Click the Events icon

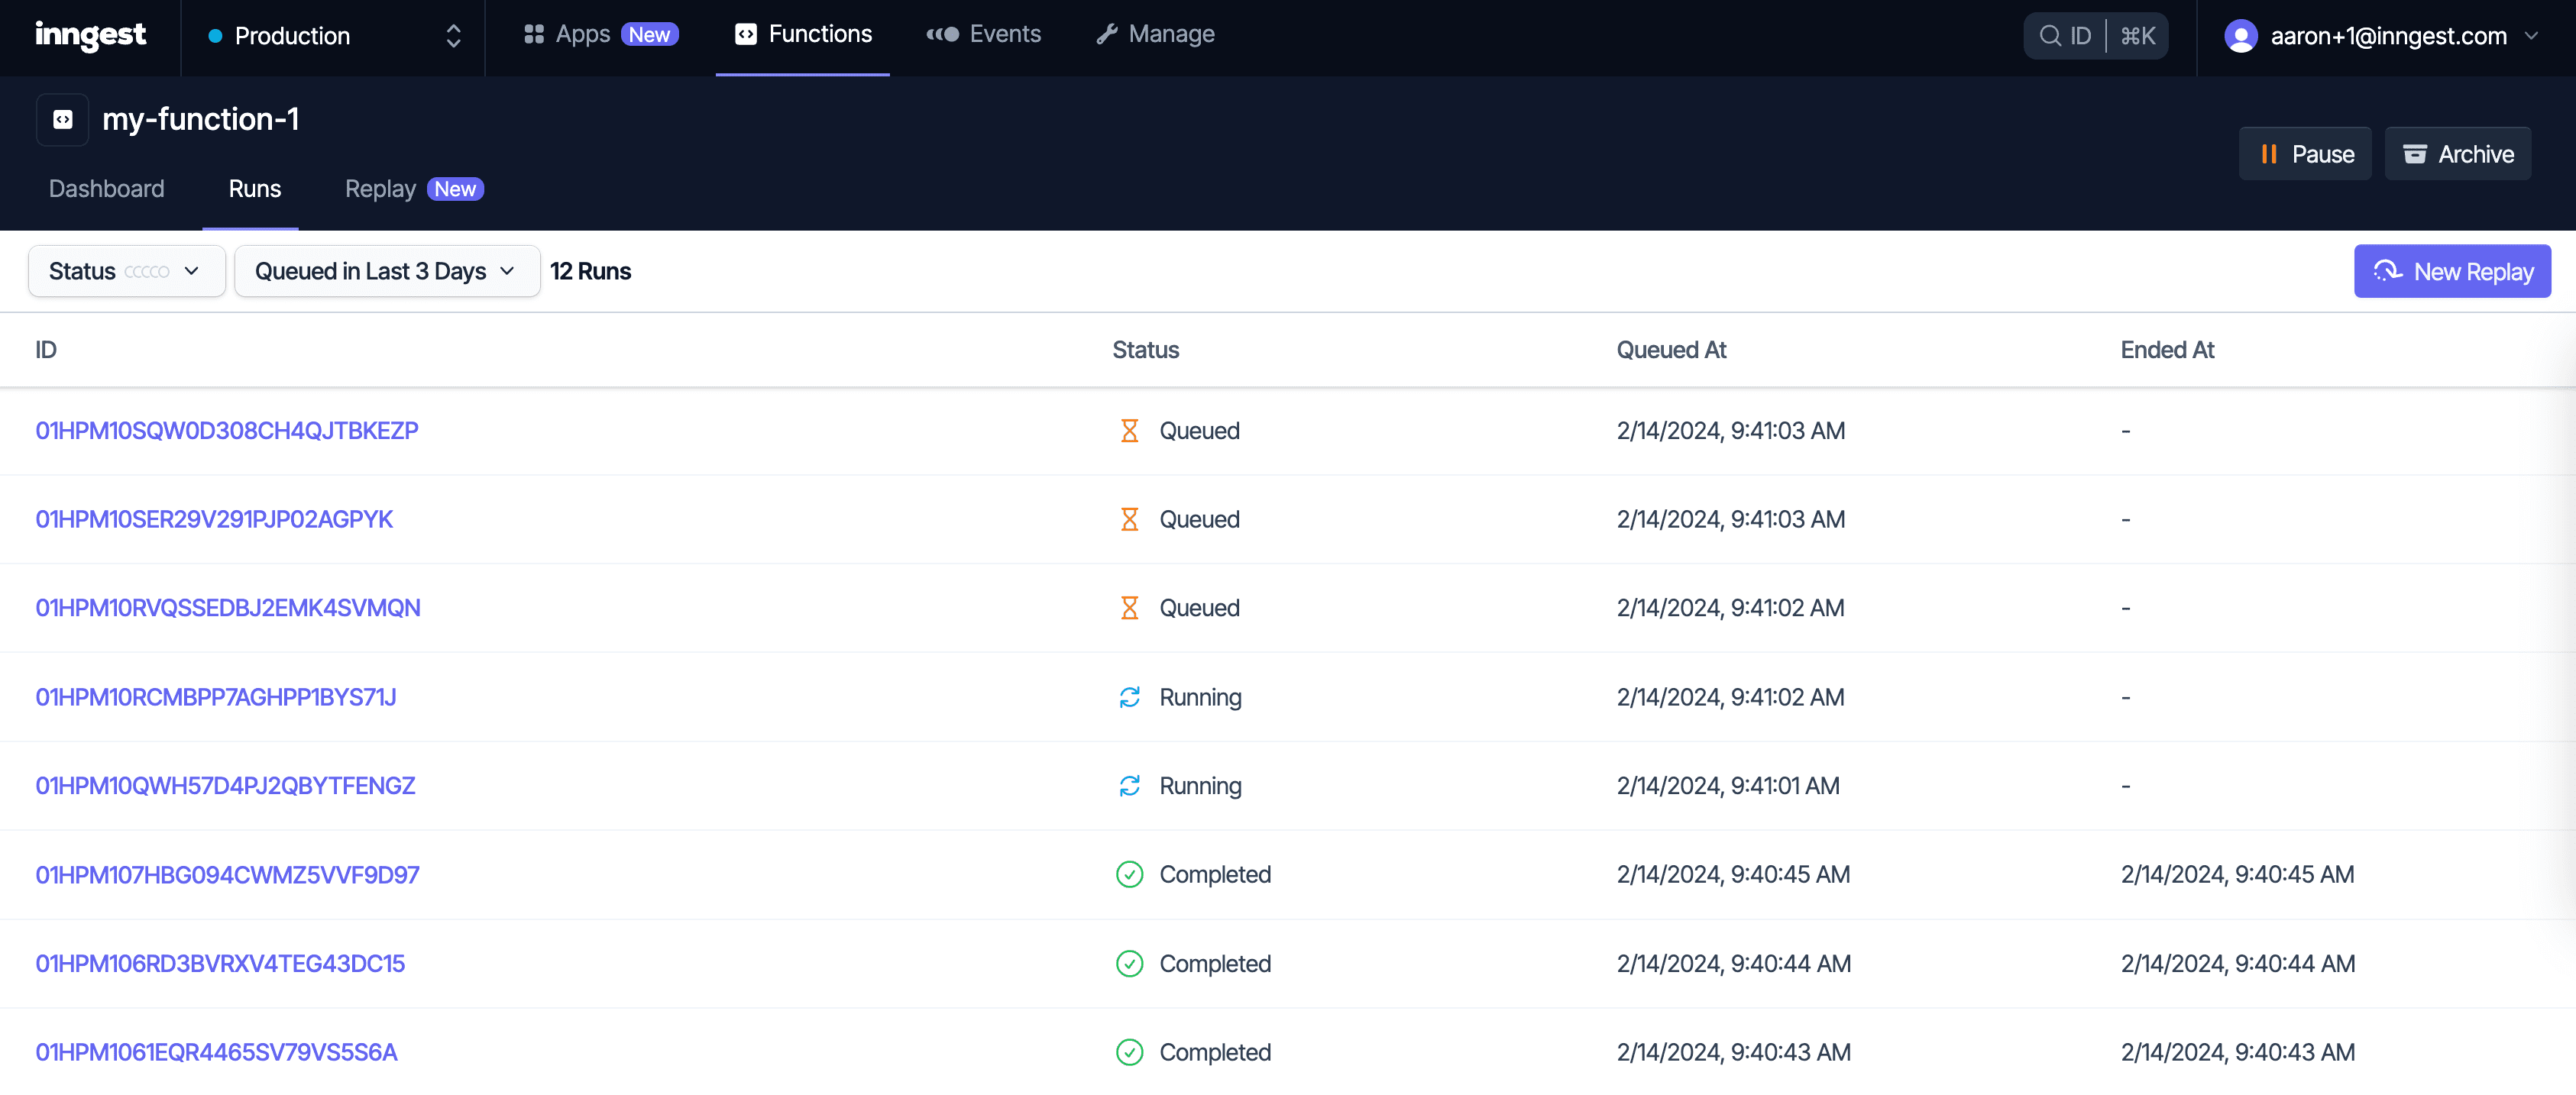click(x=942, y=34)
